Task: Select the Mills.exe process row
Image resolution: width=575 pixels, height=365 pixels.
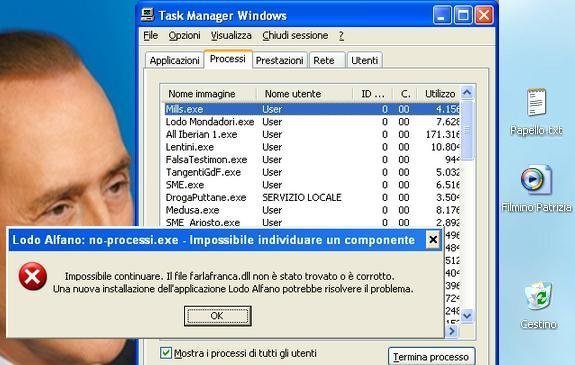Action: pyautogui.click(x=312, y=109)
